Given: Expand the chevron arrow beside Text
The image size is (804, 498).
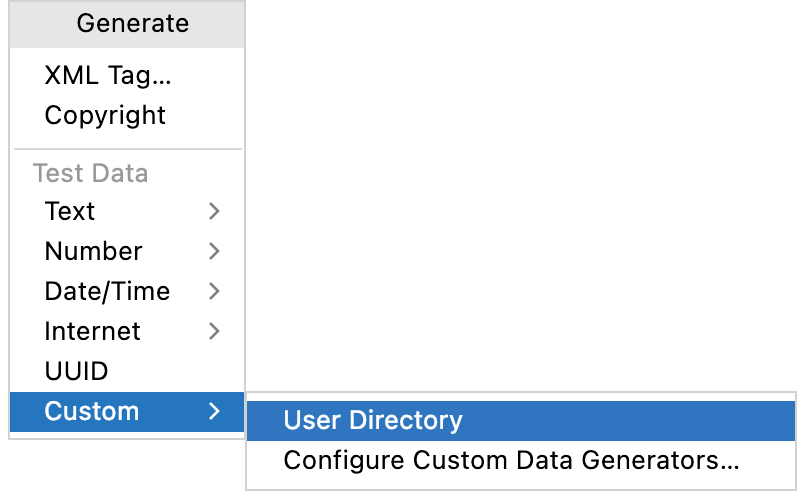Looking at the screenshot, I should (x=214, y=211).
